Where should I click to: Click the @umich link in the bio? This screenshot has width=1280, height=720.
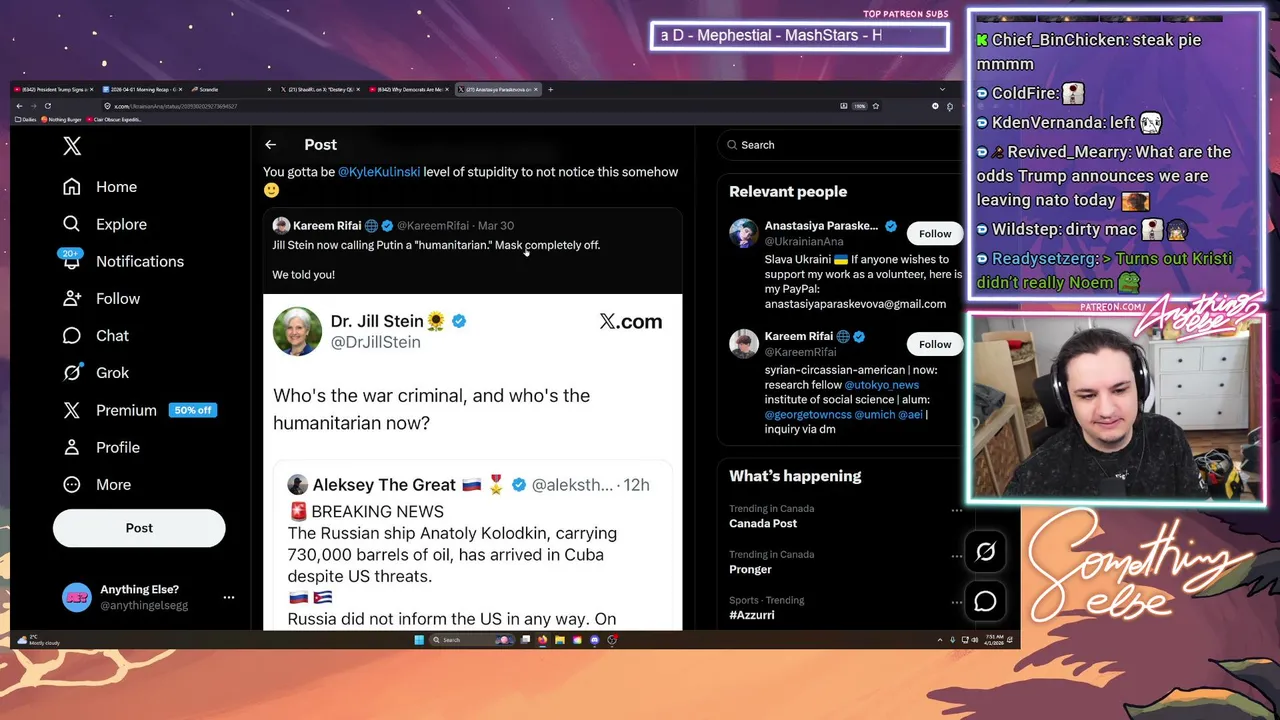pos(874,414)
